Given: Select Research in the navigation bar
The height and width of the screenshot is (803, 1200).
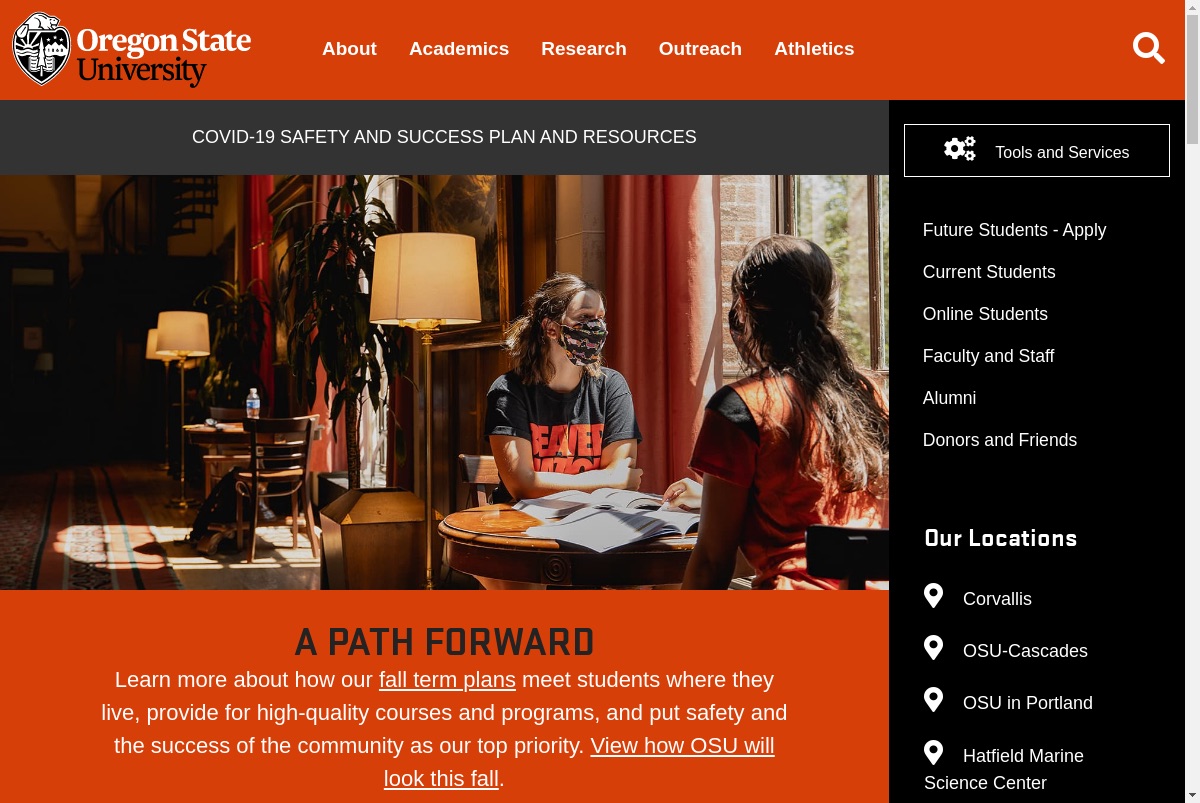Looking at the screenshot, I should point(584,49).
